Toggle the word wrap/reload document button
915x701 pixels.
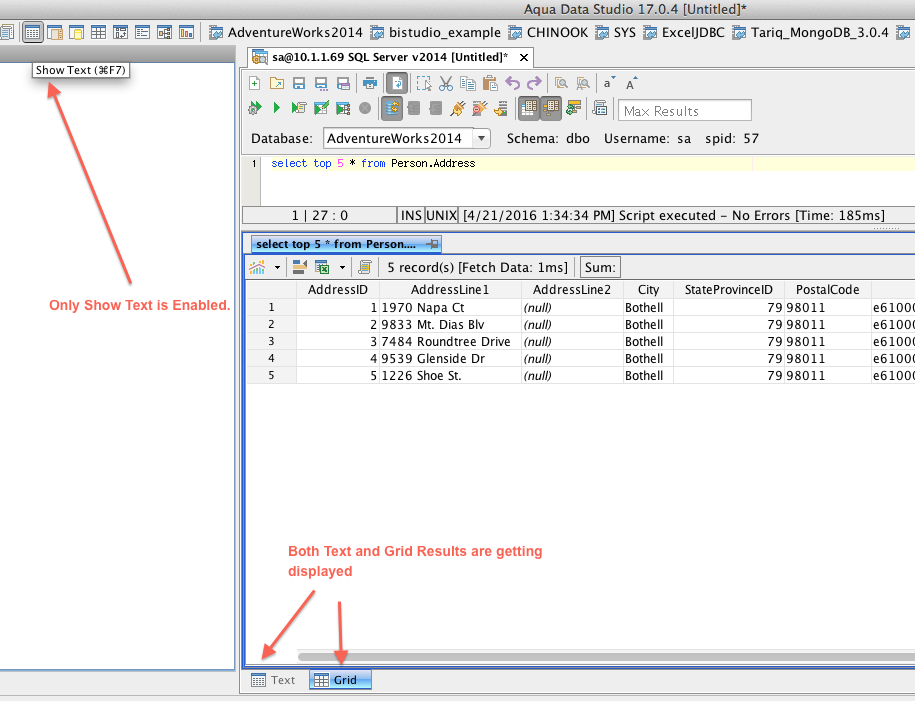click(397, 83)
